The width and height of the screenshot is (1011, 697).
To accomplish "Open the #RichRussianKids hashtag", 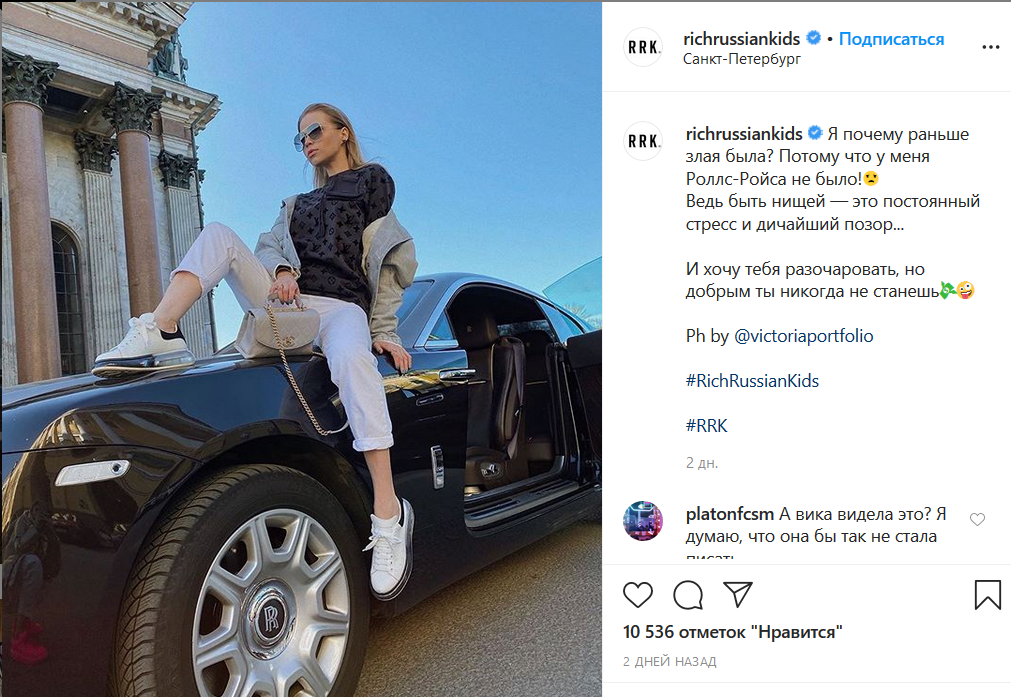I will pos(752,381).
